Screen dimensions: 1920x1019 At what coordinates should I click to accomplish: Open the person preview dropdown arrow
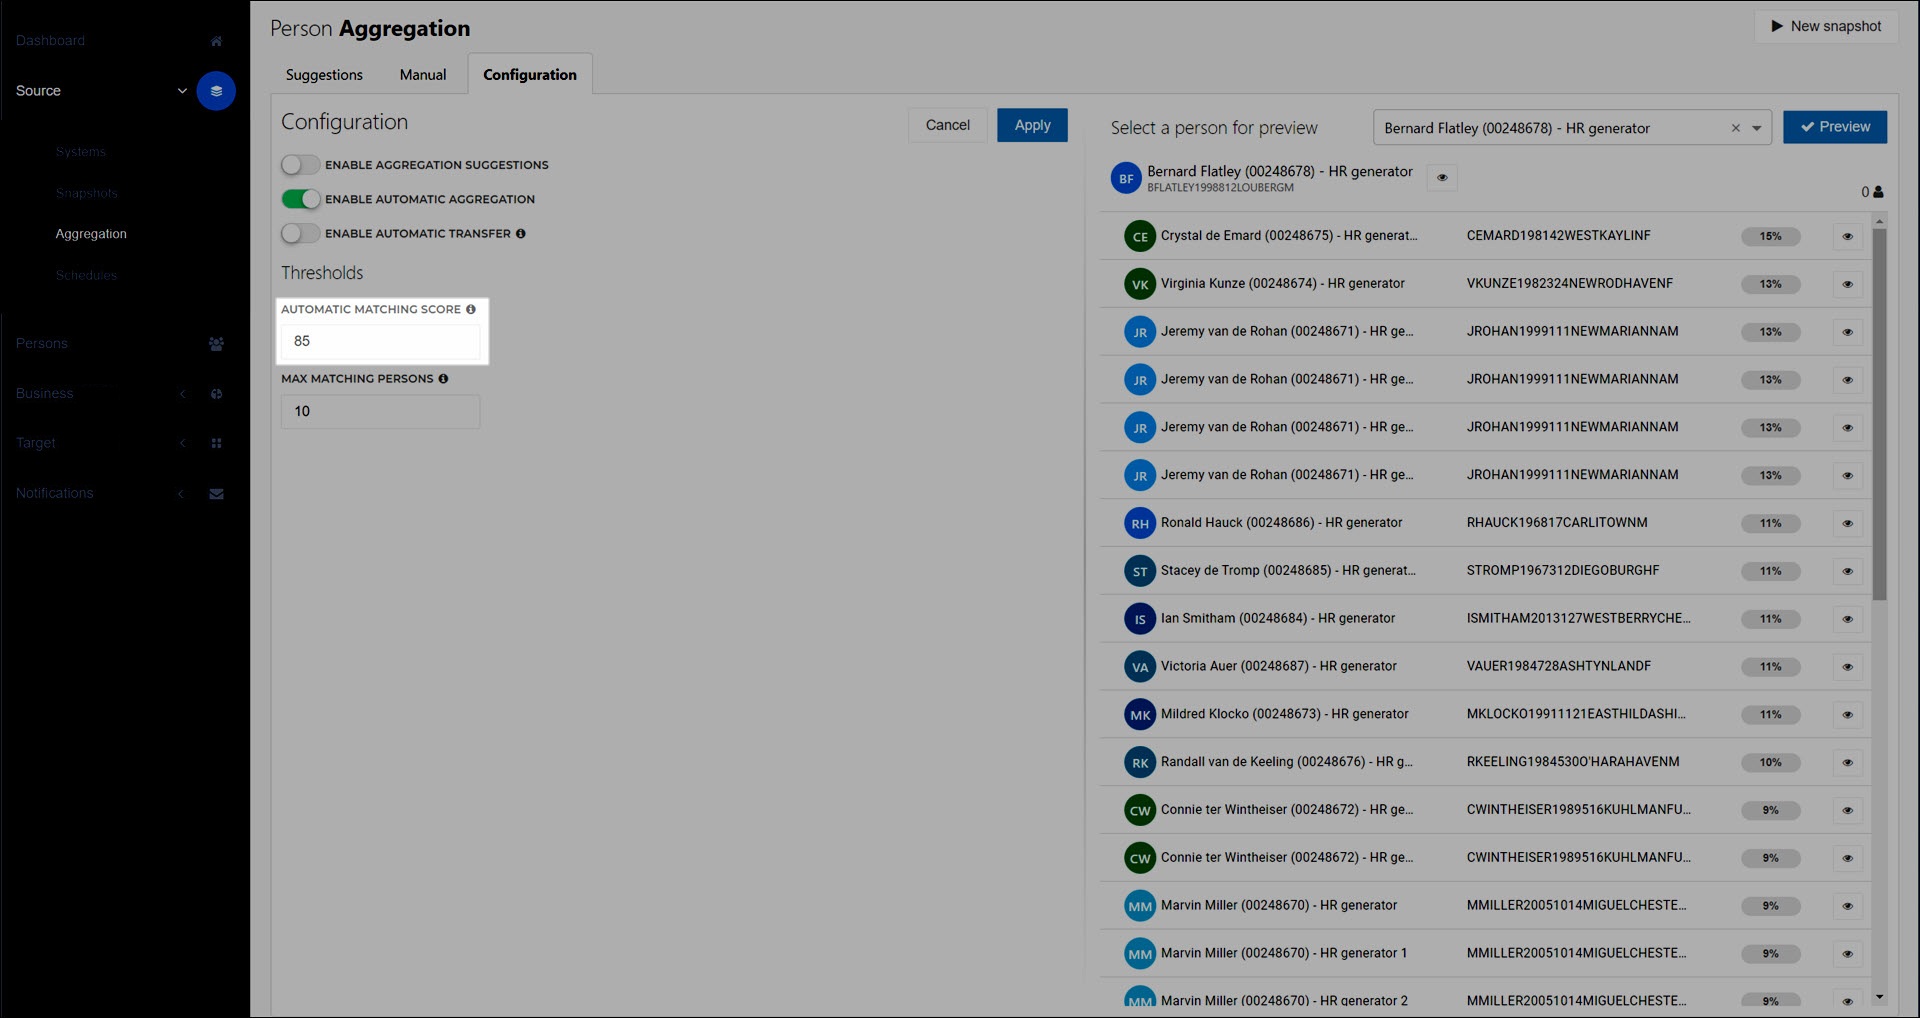1757,128
